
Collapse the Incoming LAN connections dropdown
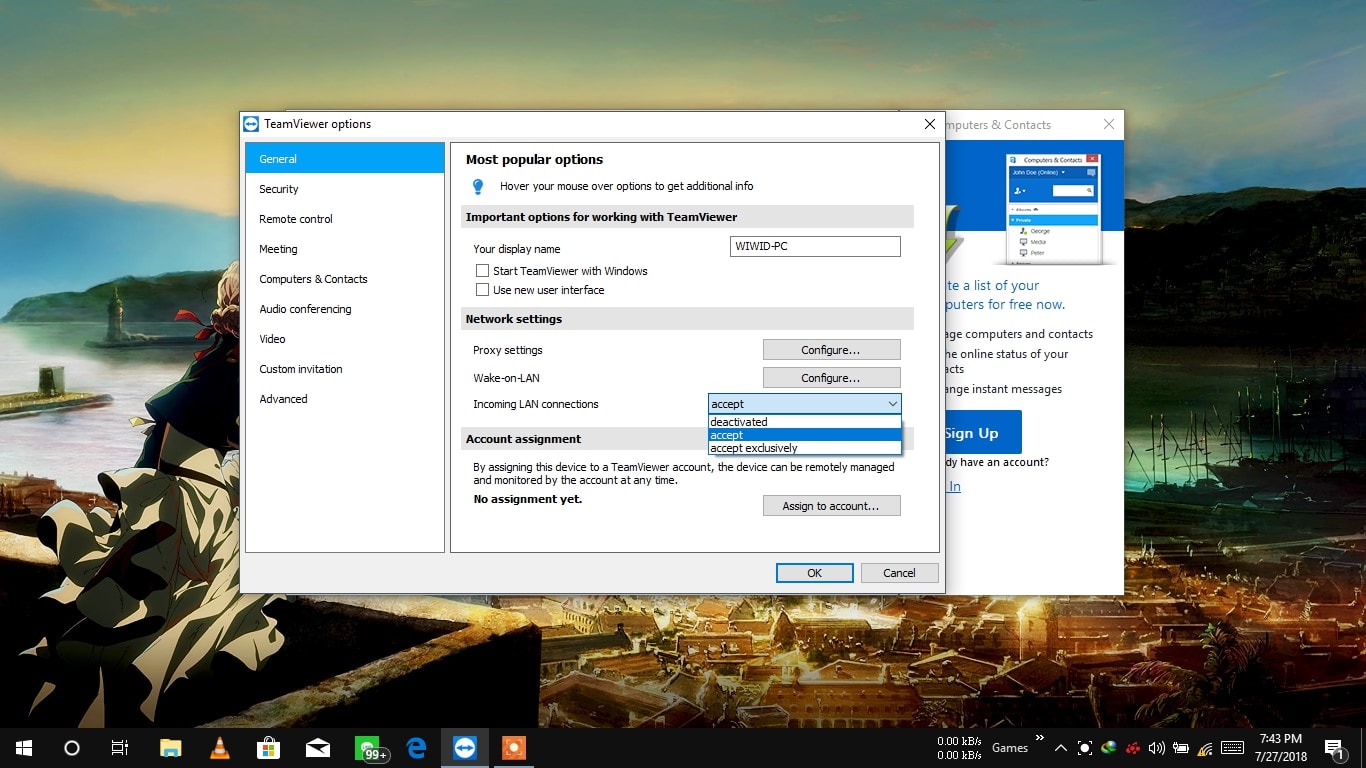(892, 404)
